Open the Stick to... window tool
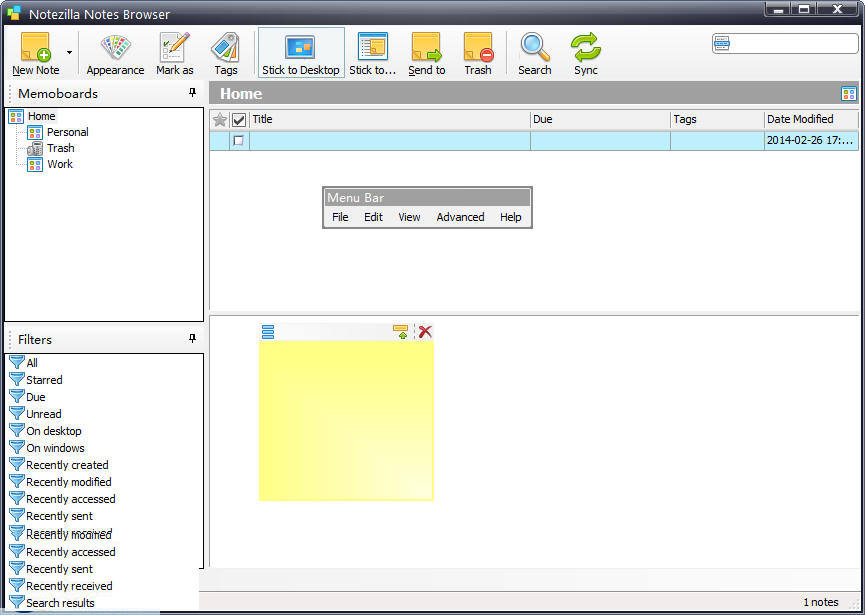Viewport: 865px width, 615px height. (x=372, y=54)
